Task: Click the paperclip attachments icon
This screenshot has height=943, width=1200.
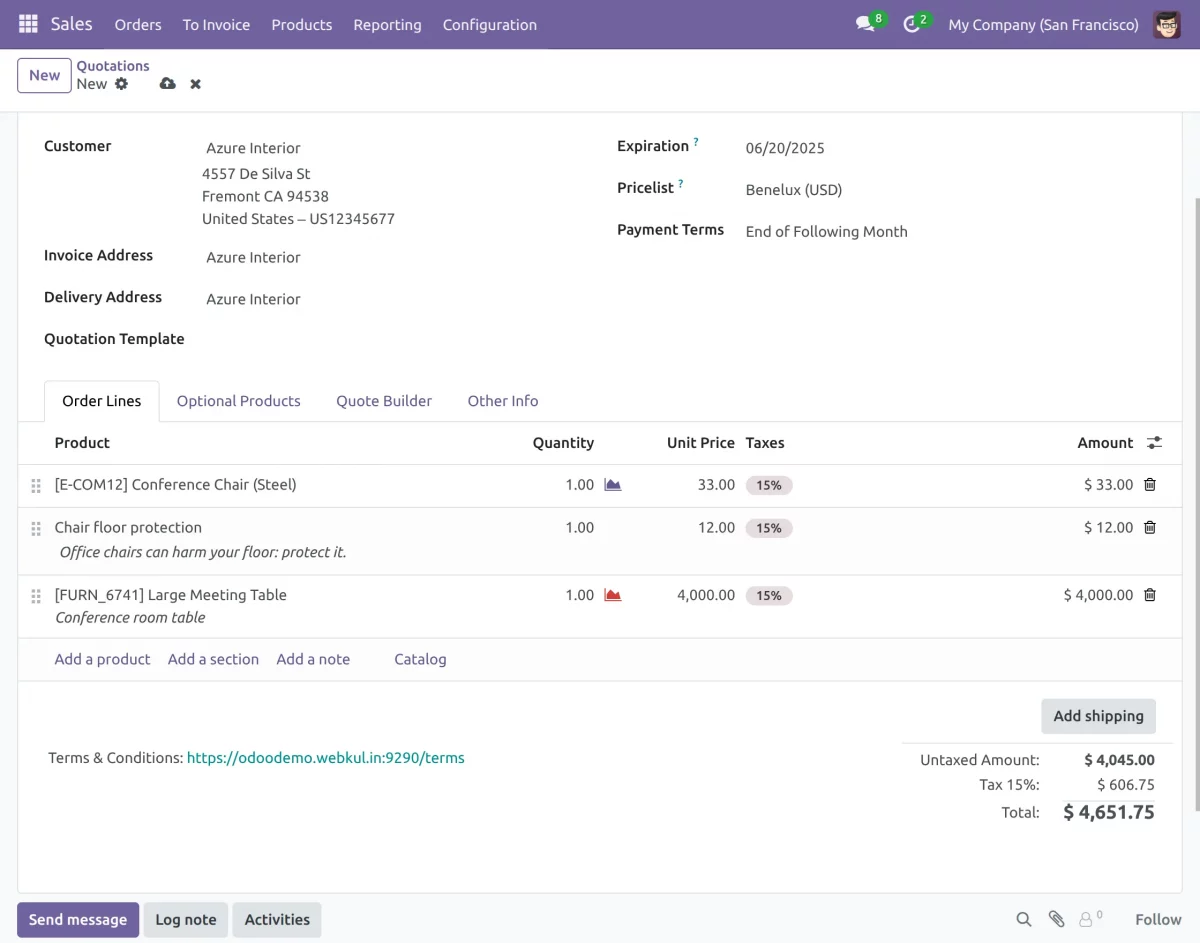Action: 1056,919
